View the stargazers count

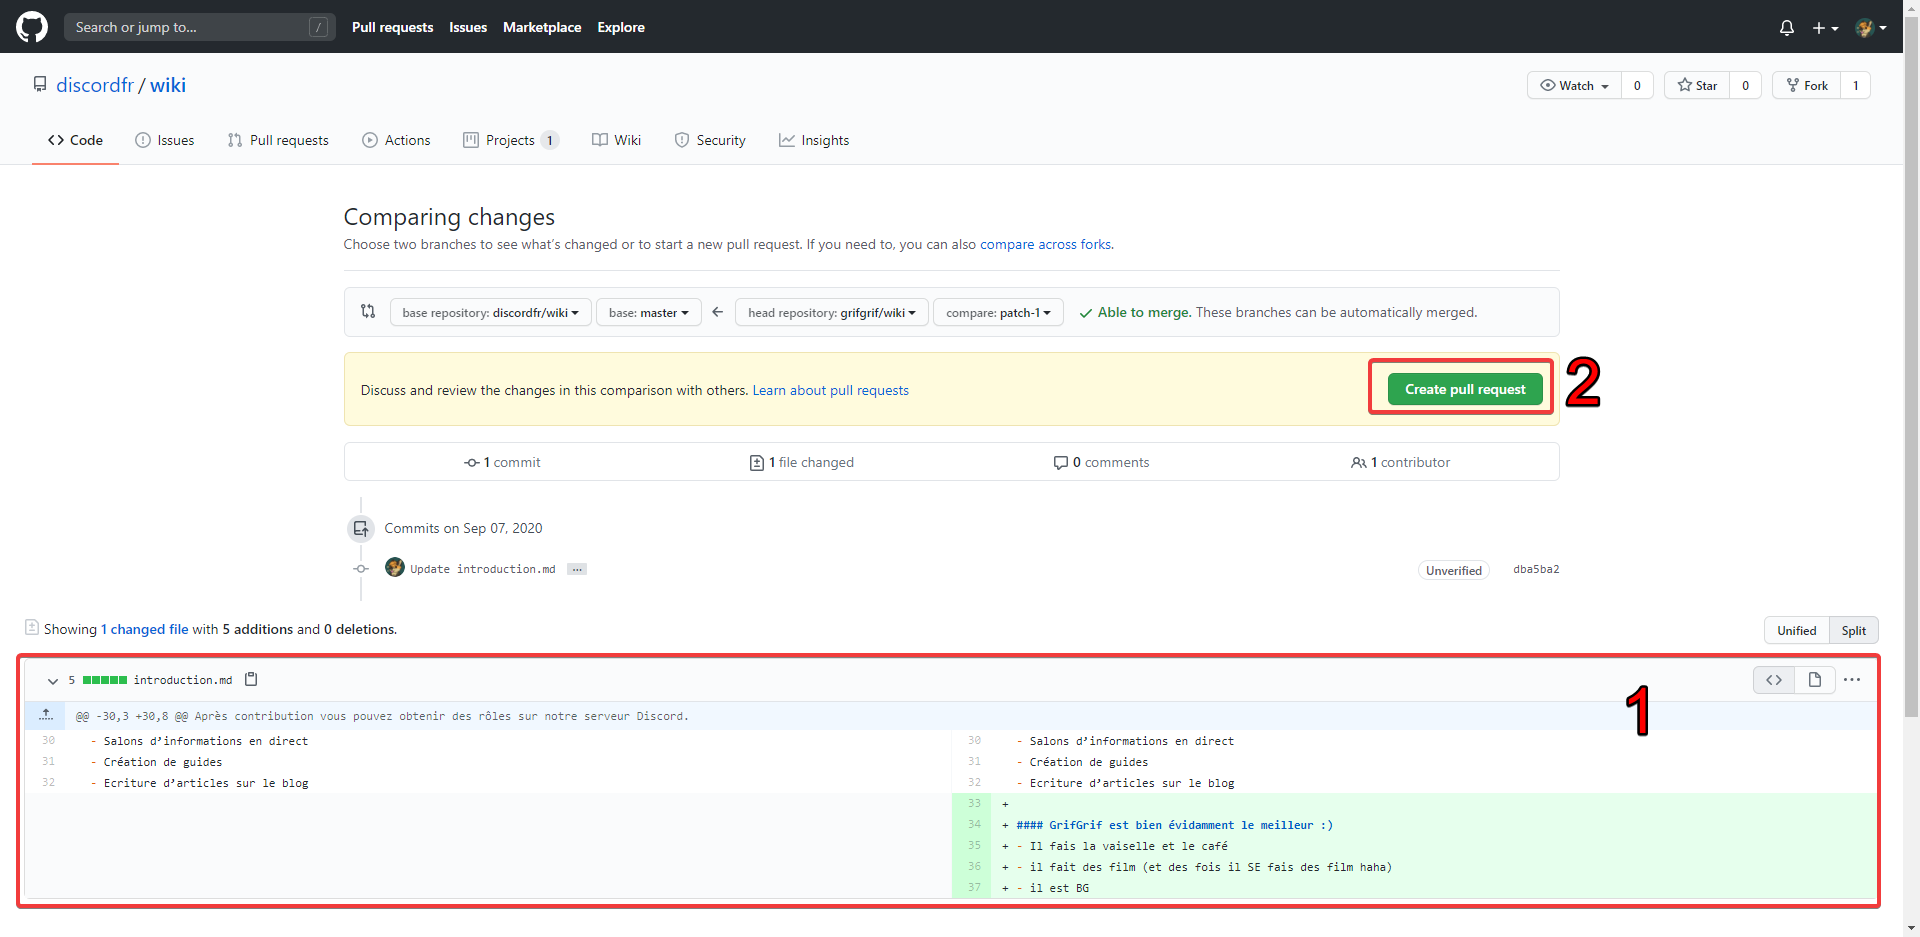[1746, 85]
